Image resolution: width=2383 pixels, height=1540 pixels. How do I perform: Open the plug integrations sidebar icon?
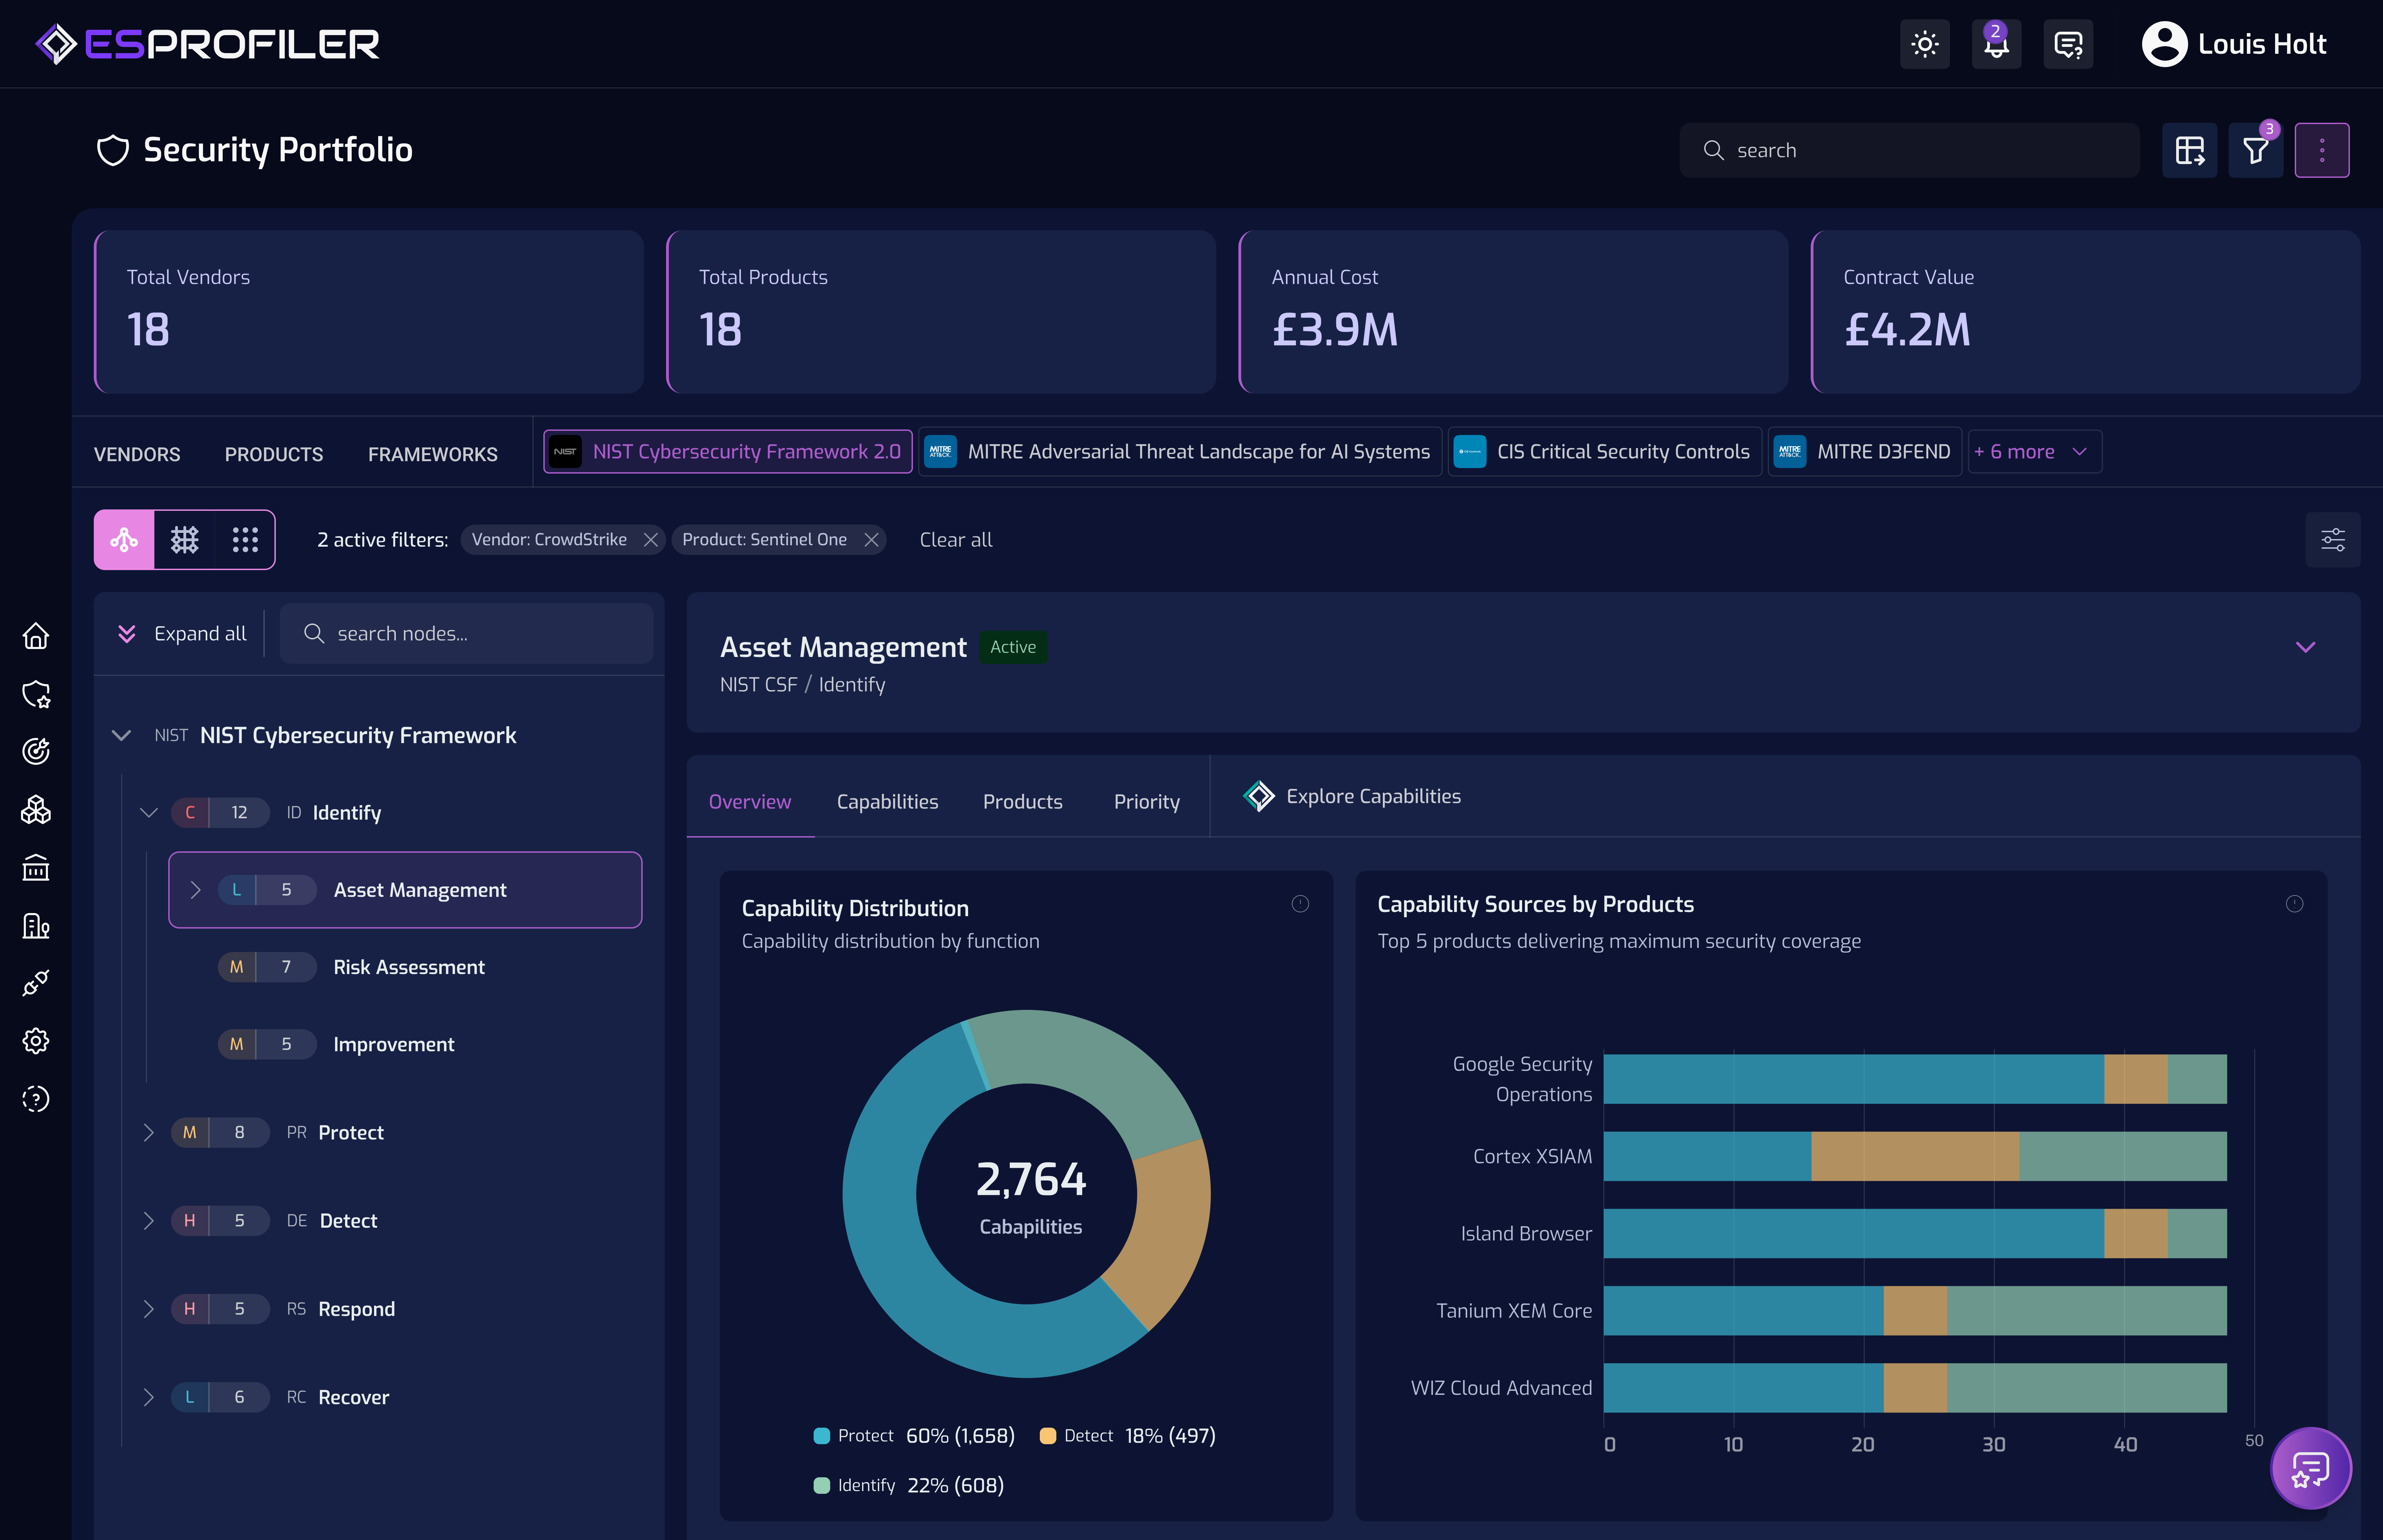(36, 983)
